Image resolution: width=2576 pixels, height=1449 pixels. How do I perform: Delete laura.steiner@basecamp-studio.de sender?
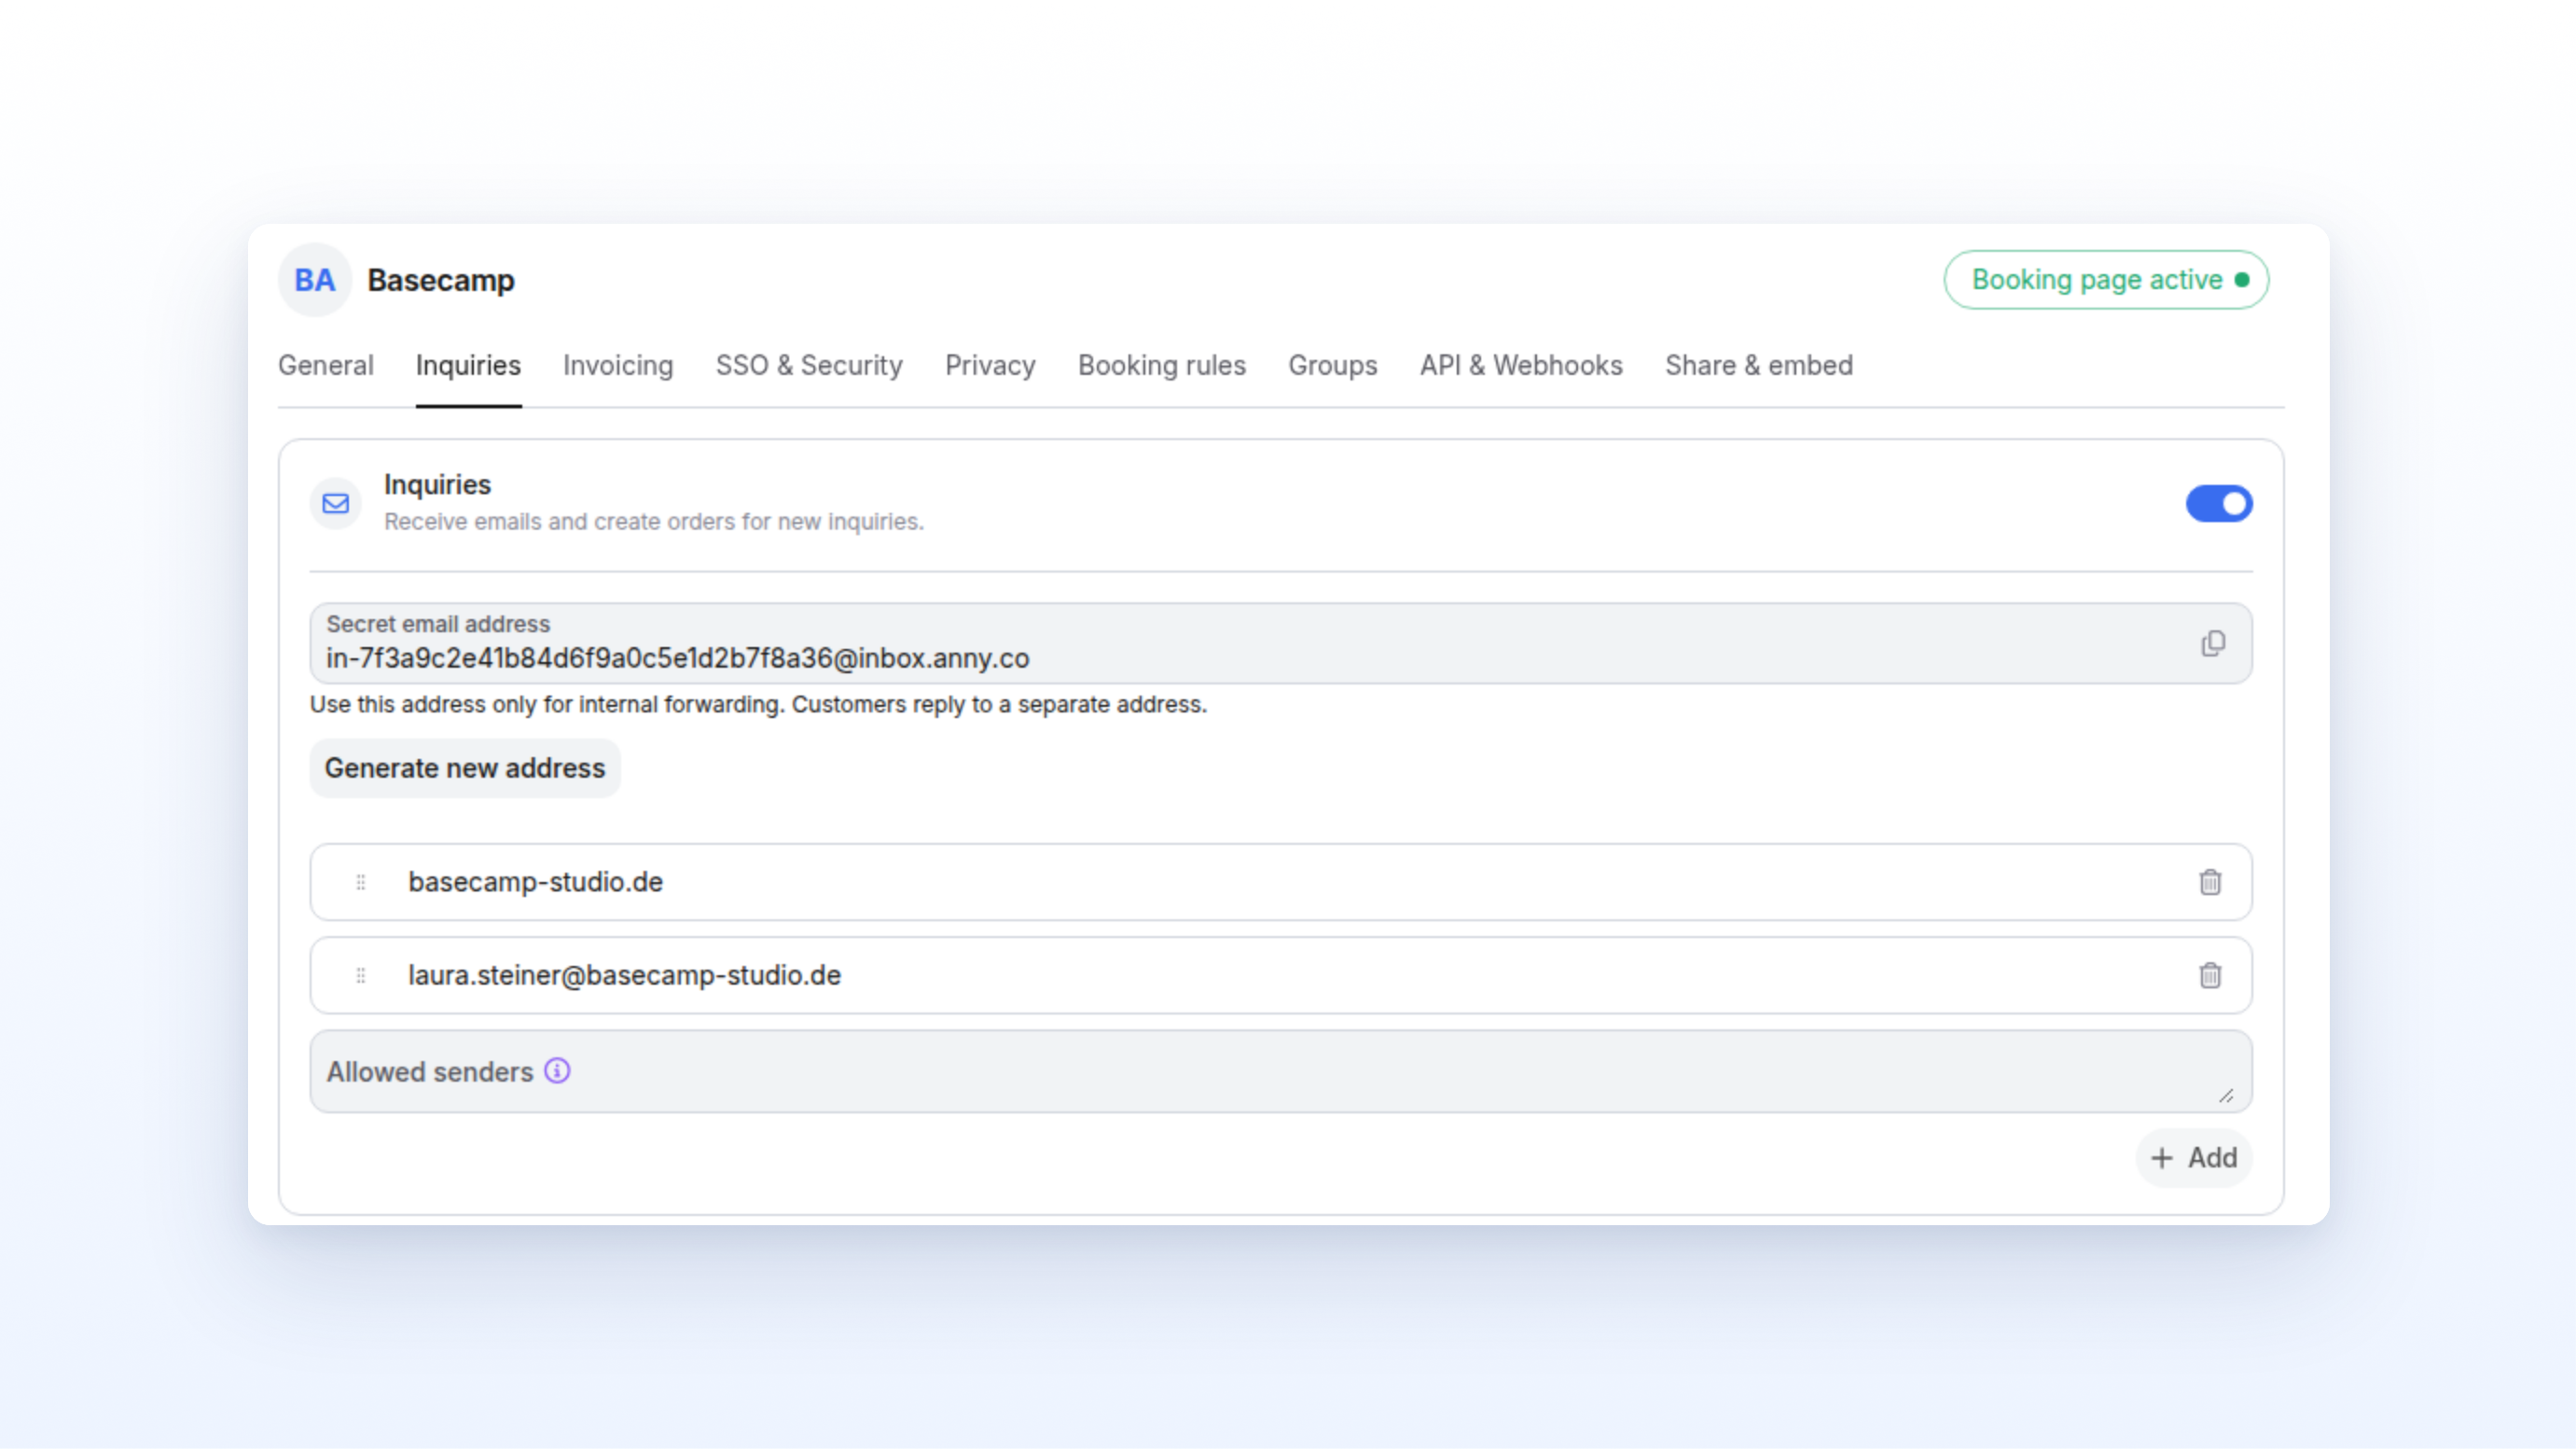point(2210,975)
